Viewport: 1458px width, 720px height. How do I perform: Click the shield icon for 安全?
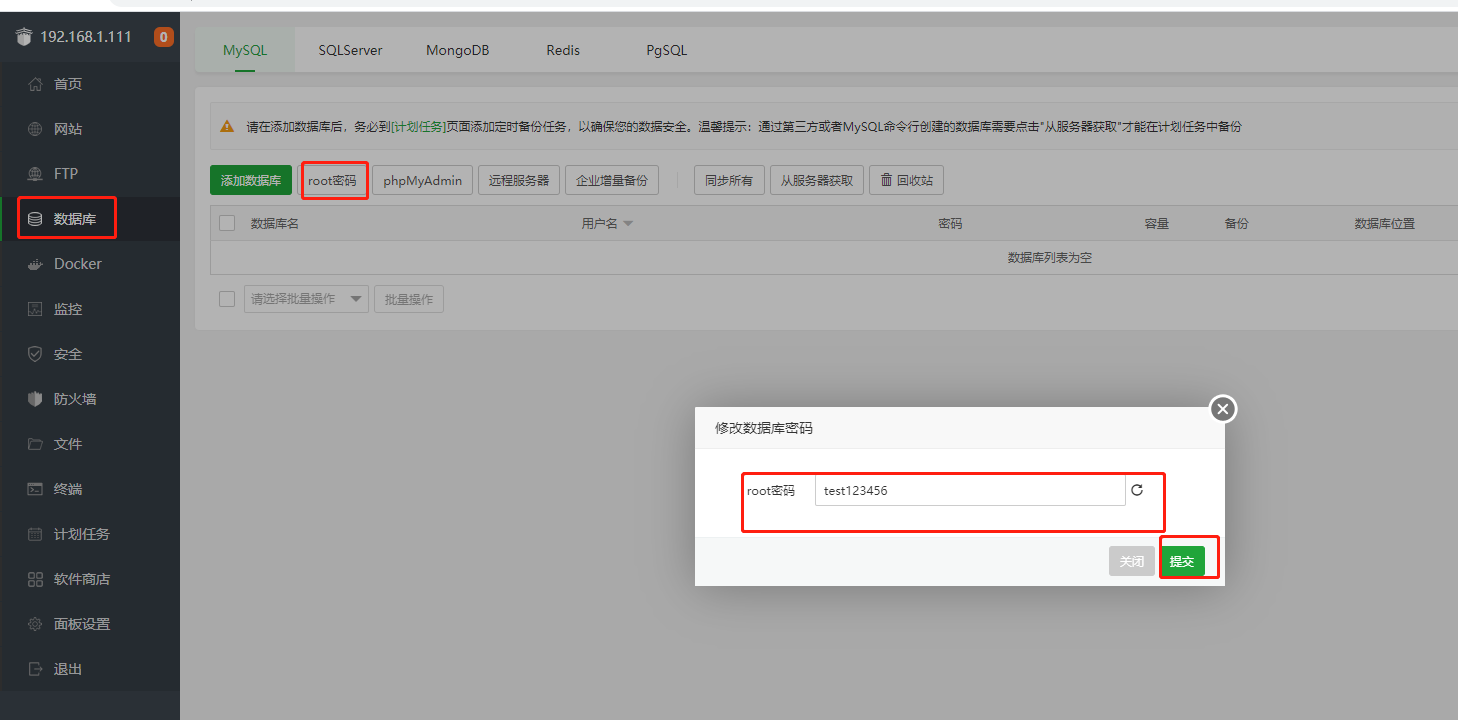(36, 354)
